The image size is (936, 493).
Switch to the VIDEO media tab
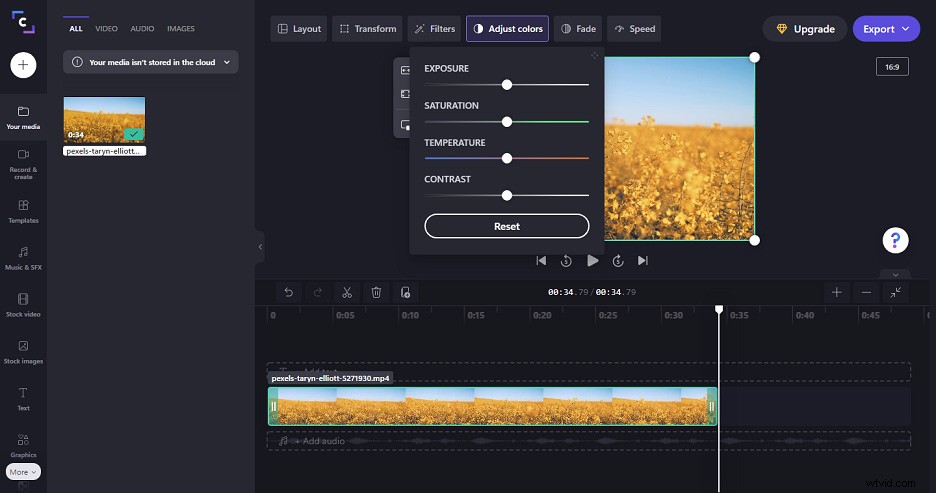click(106, 29)
